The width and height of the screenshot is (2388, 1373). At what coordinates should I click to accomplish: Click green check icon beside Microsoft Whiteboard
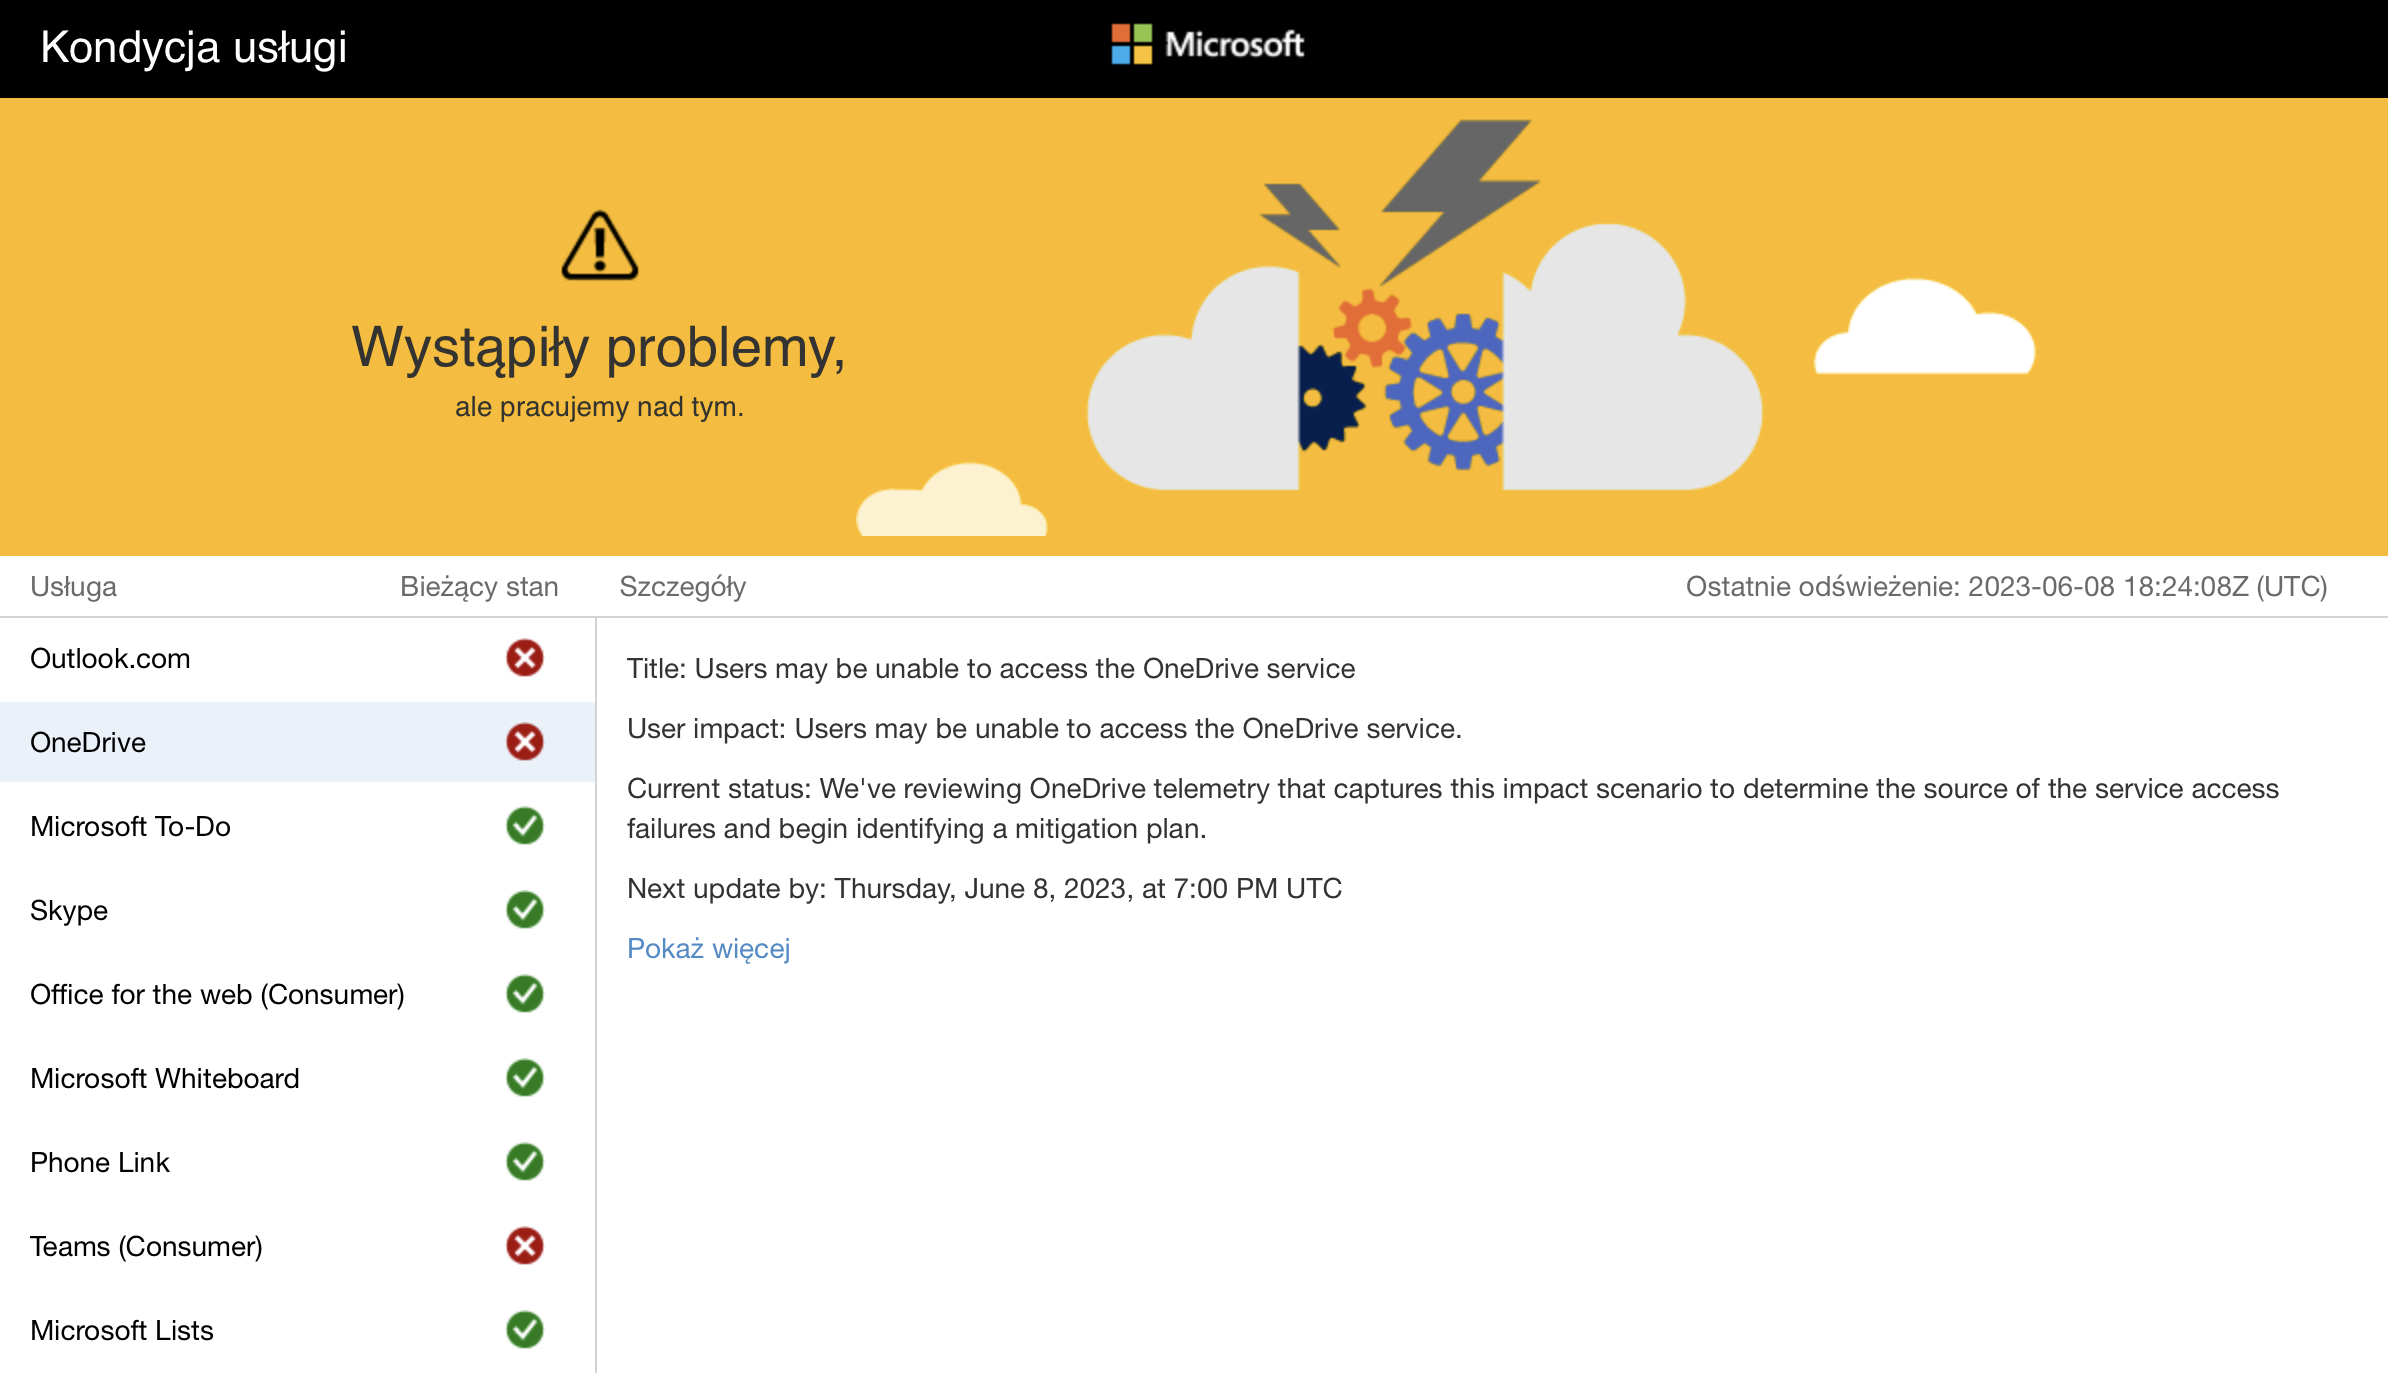click(x=524, y=1078)
